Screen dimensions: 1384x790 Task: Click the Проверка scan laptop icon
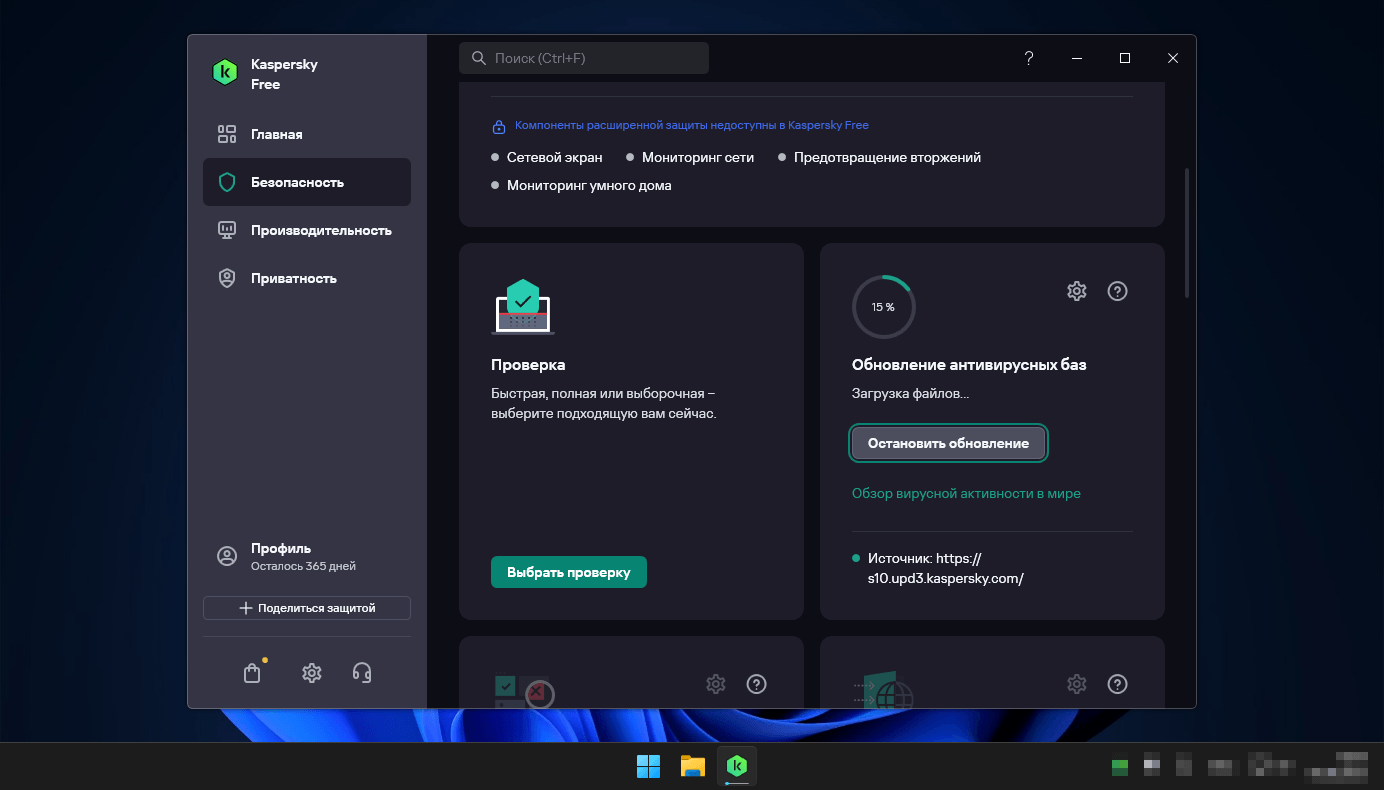tap(523, 306)
